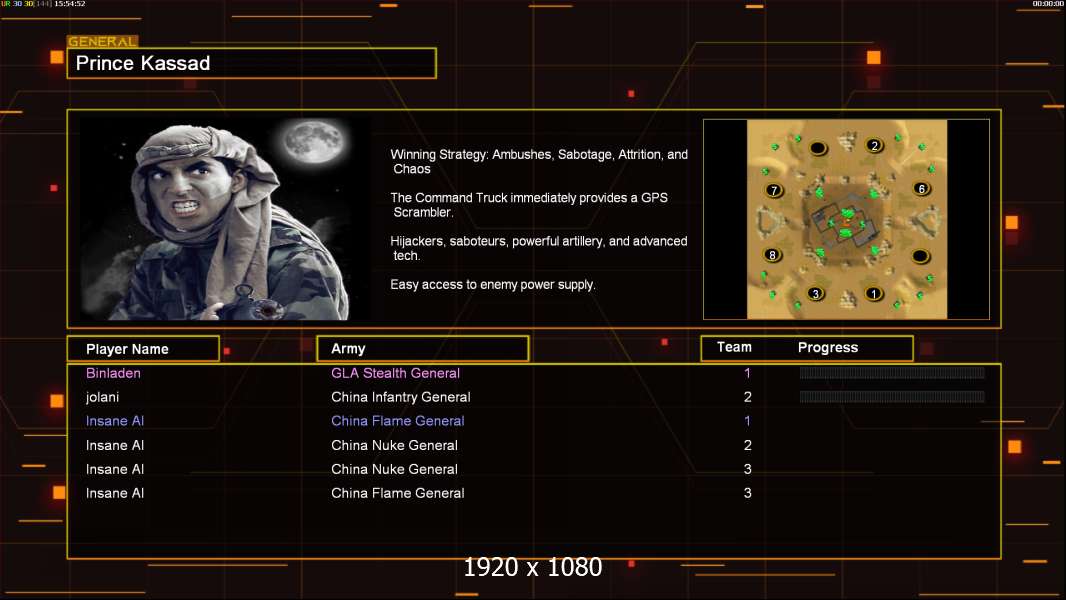Image resolution: width=1066 pixels, height=600 pixels.
Task: Click China Nuke General on team 2
Action: (394, 446)
